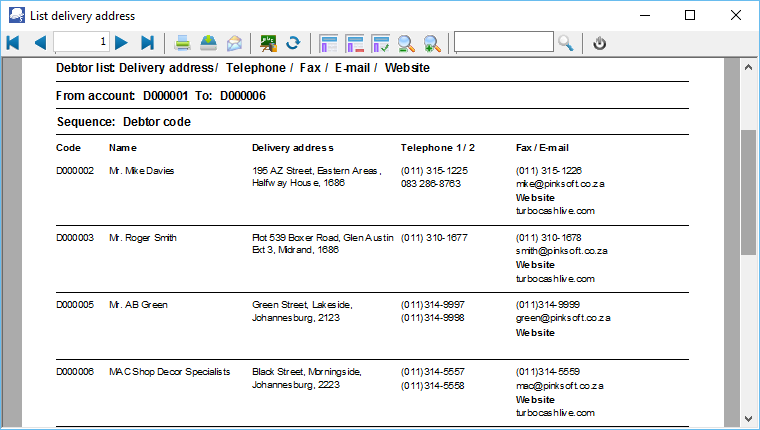Close the preview with the power icon
This screenshot has height=430, width=760.
599,42
